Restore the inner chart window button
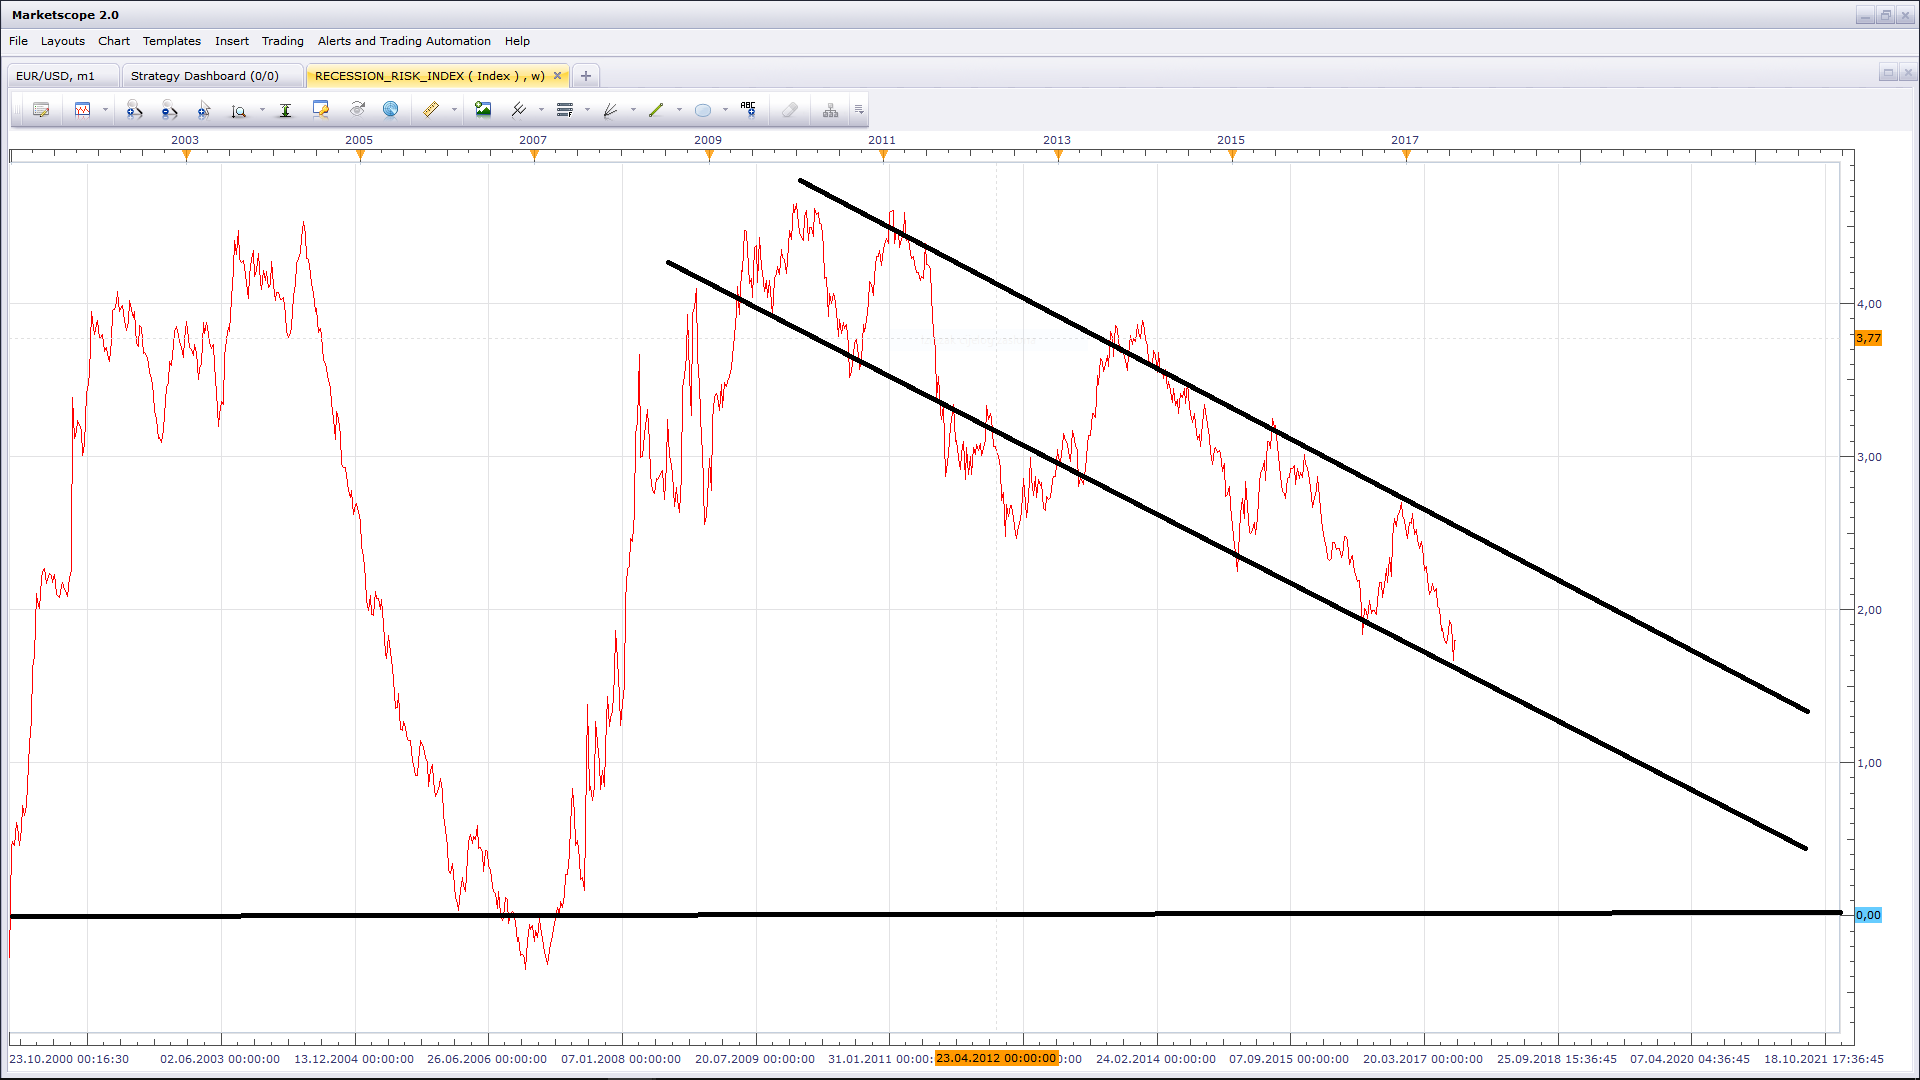 point(1888,73)
